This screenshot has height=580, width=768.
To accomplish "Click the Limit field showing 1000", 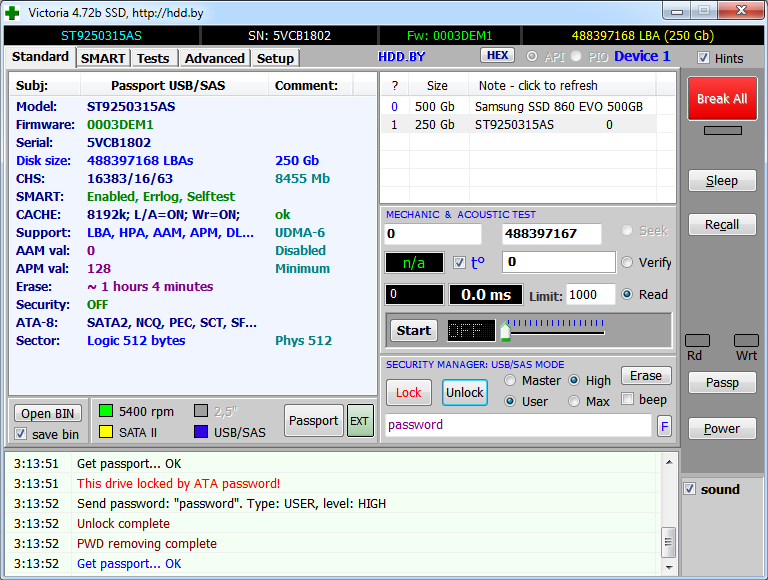I will click(x=590, y=295).
